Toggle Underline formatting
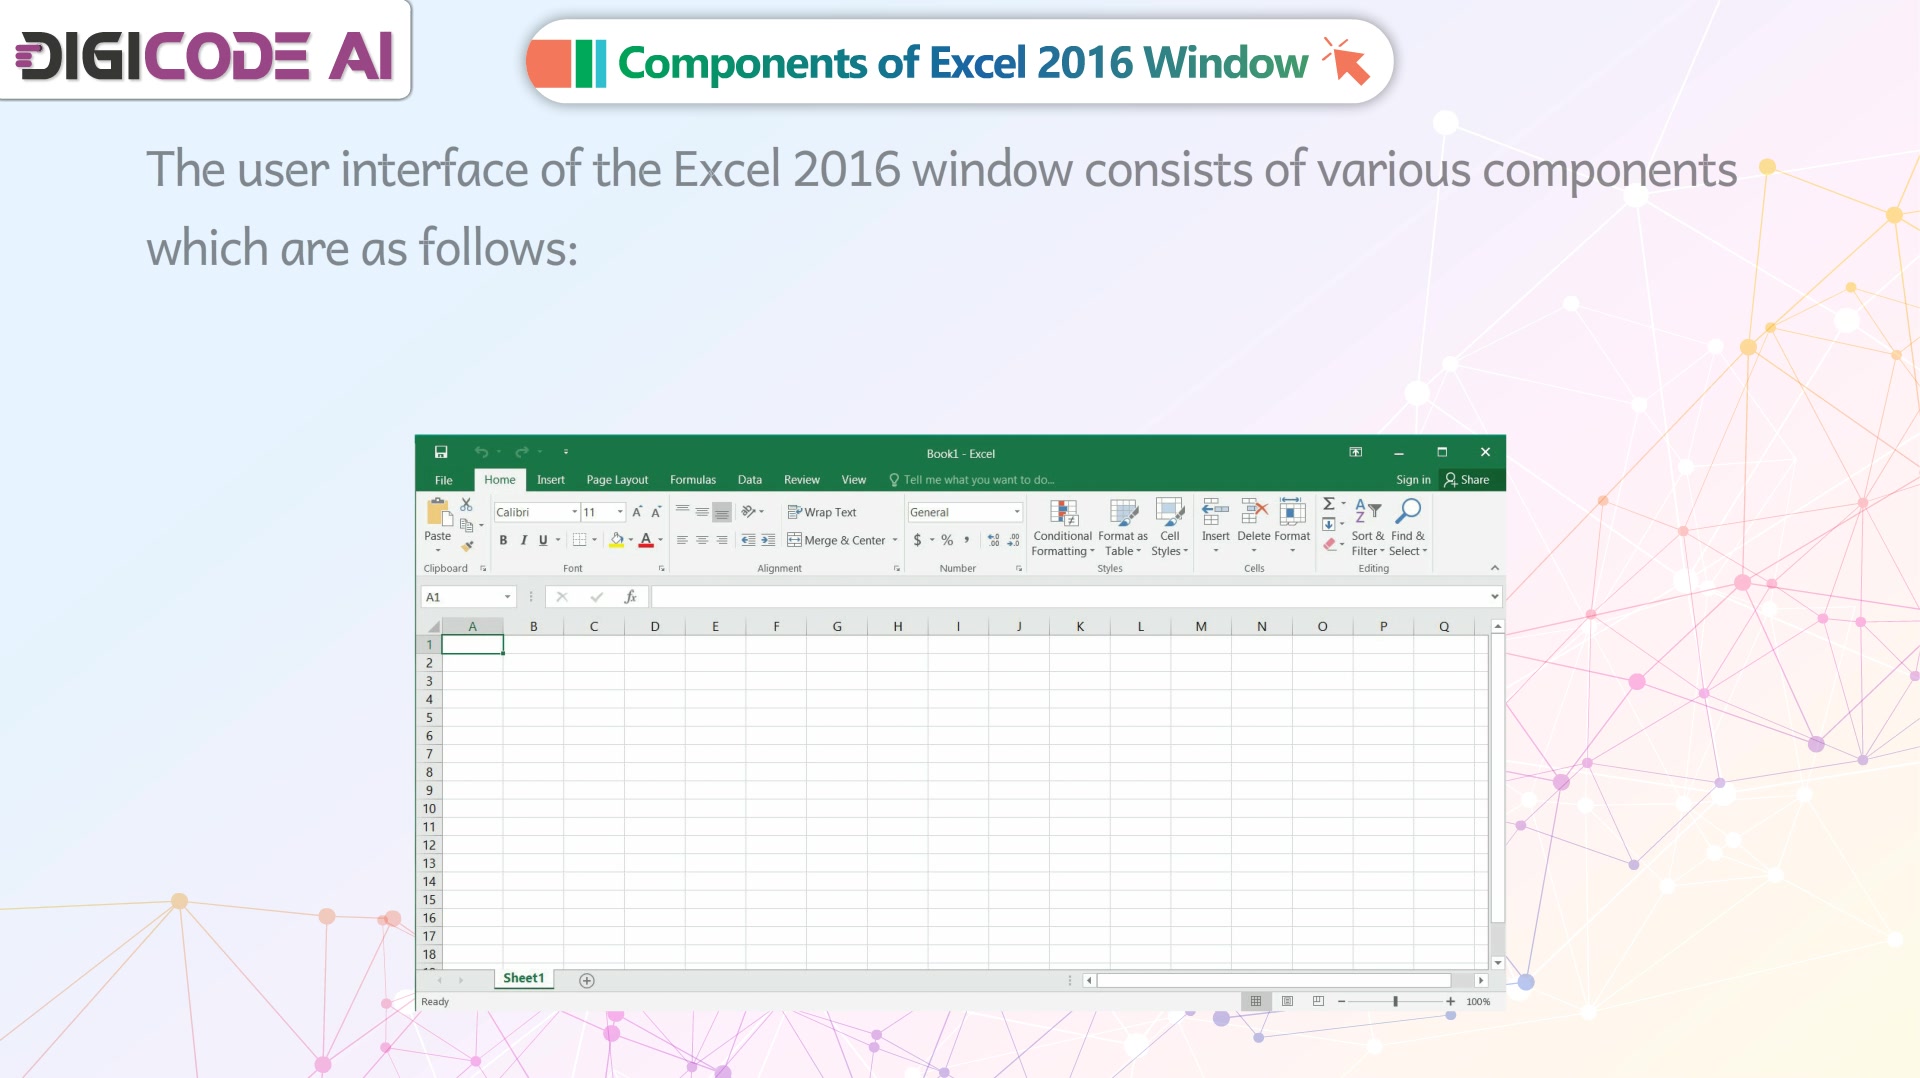The width and height of the screenshot is (1920, 1078). (543, 540)
